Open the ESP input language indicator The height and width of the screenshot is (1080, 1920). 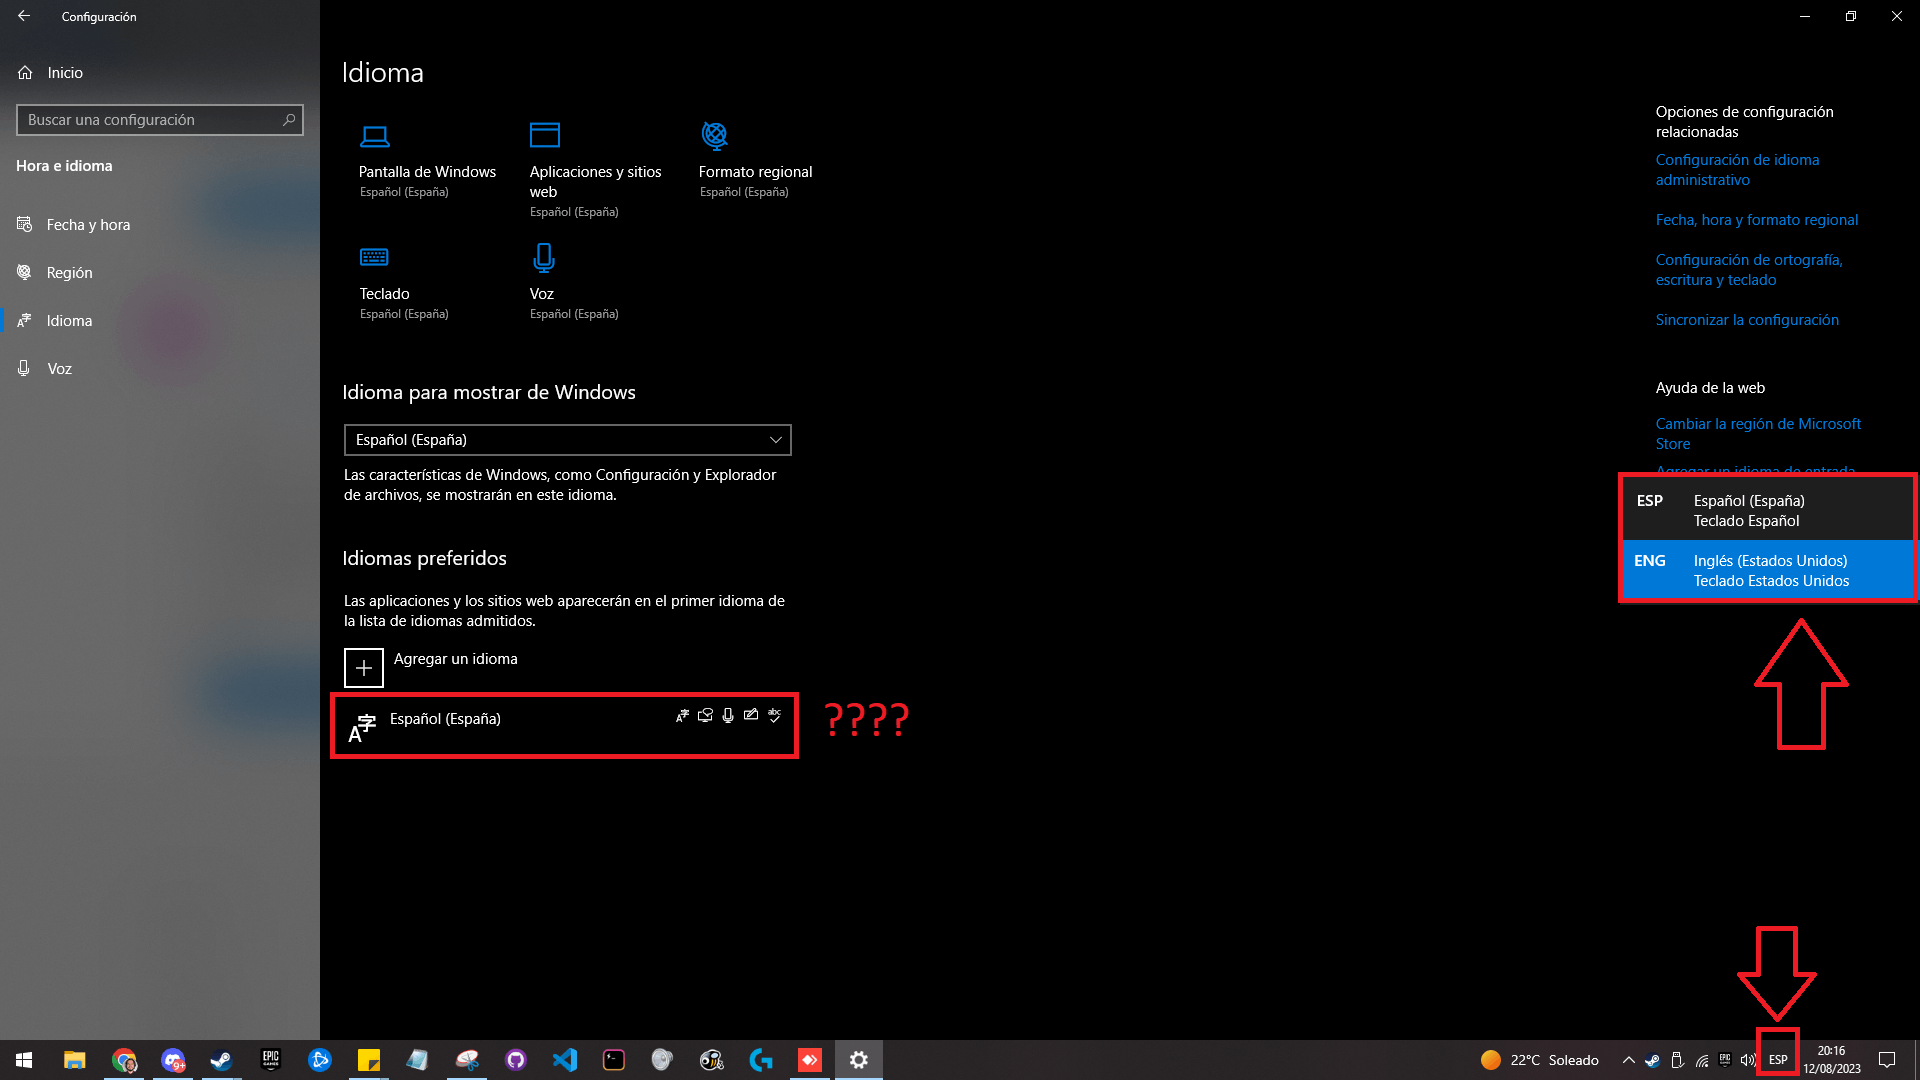(x=1778, y=1060)
